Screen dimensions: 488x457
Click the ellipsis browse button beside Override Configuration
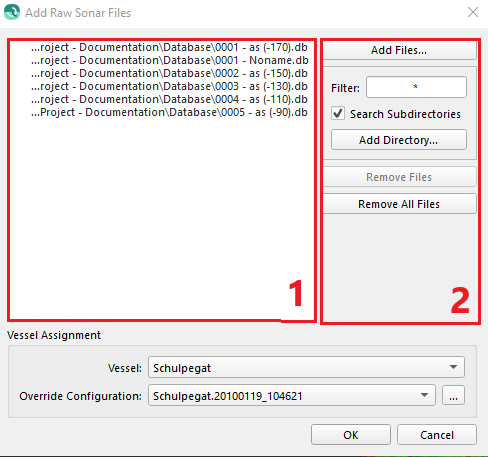tap(453, 395)
